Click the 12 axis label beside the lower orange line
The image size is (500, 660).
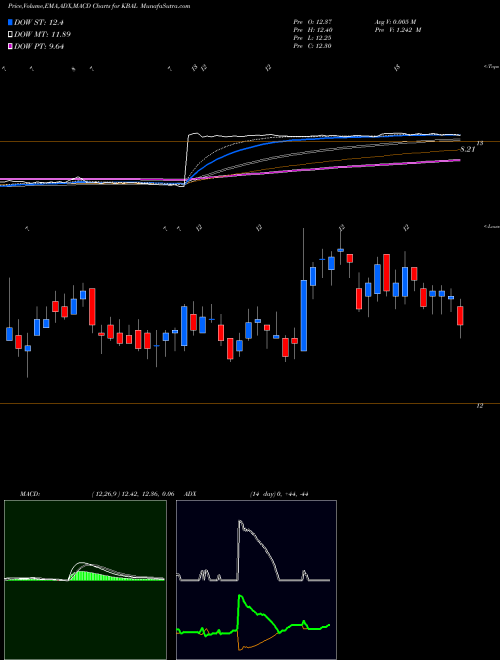(x=479, y=406)
